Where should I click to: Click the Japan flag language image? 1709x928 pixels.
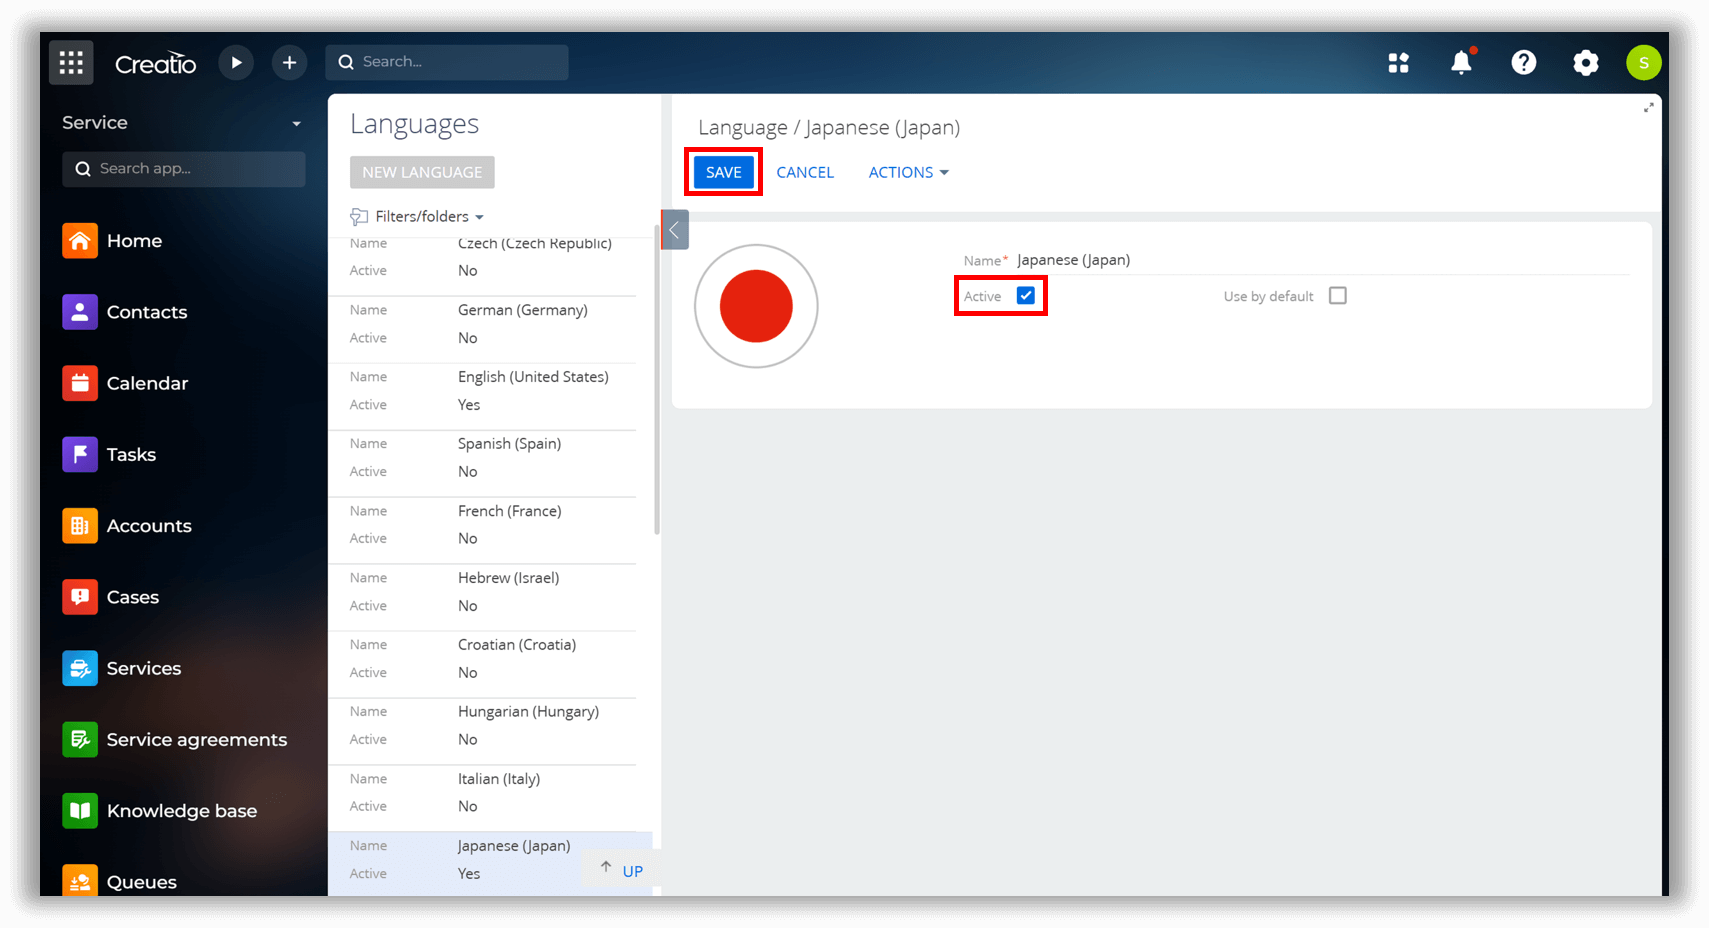point(756,306)
